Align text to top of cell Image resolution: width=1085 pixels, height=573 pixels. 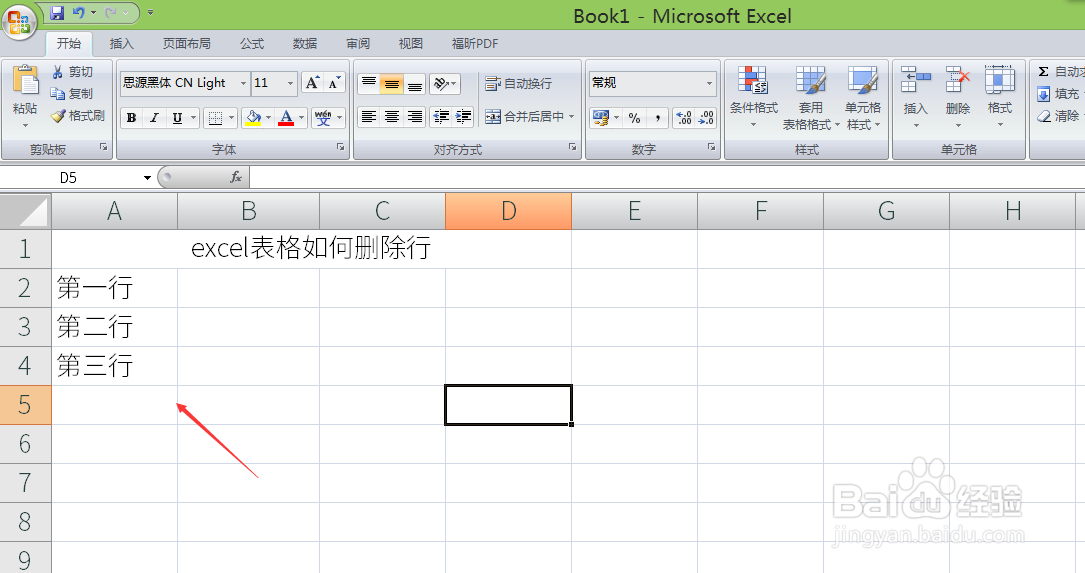(x=369, y=84)
